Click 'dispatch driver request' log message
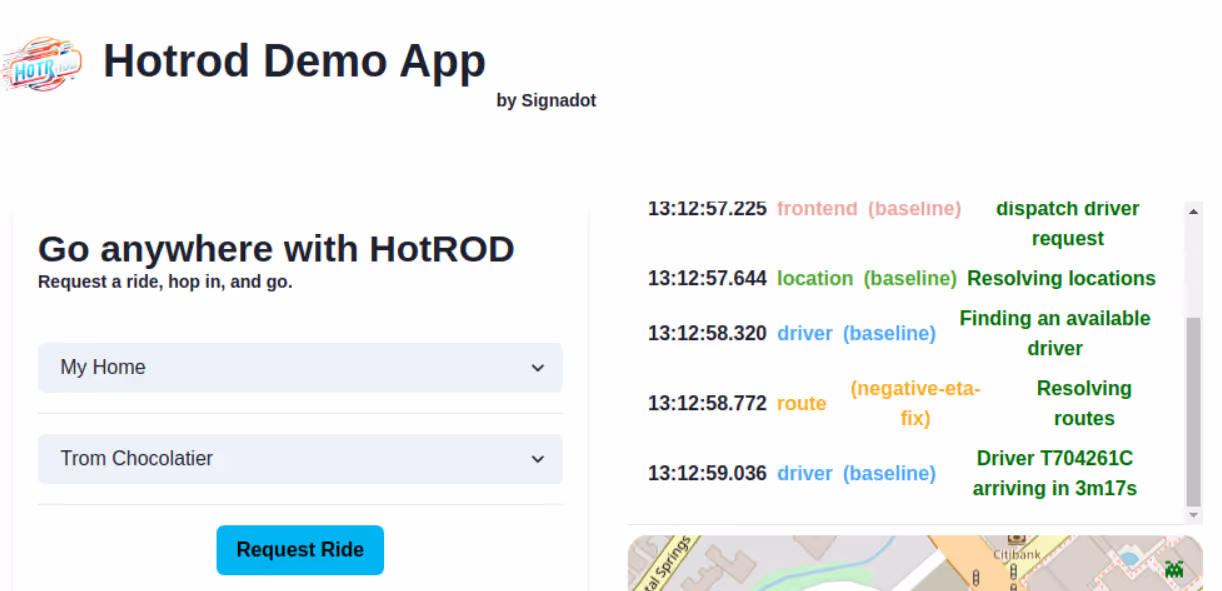This screenshot has width=1222, height=591. pos(1067,223)
